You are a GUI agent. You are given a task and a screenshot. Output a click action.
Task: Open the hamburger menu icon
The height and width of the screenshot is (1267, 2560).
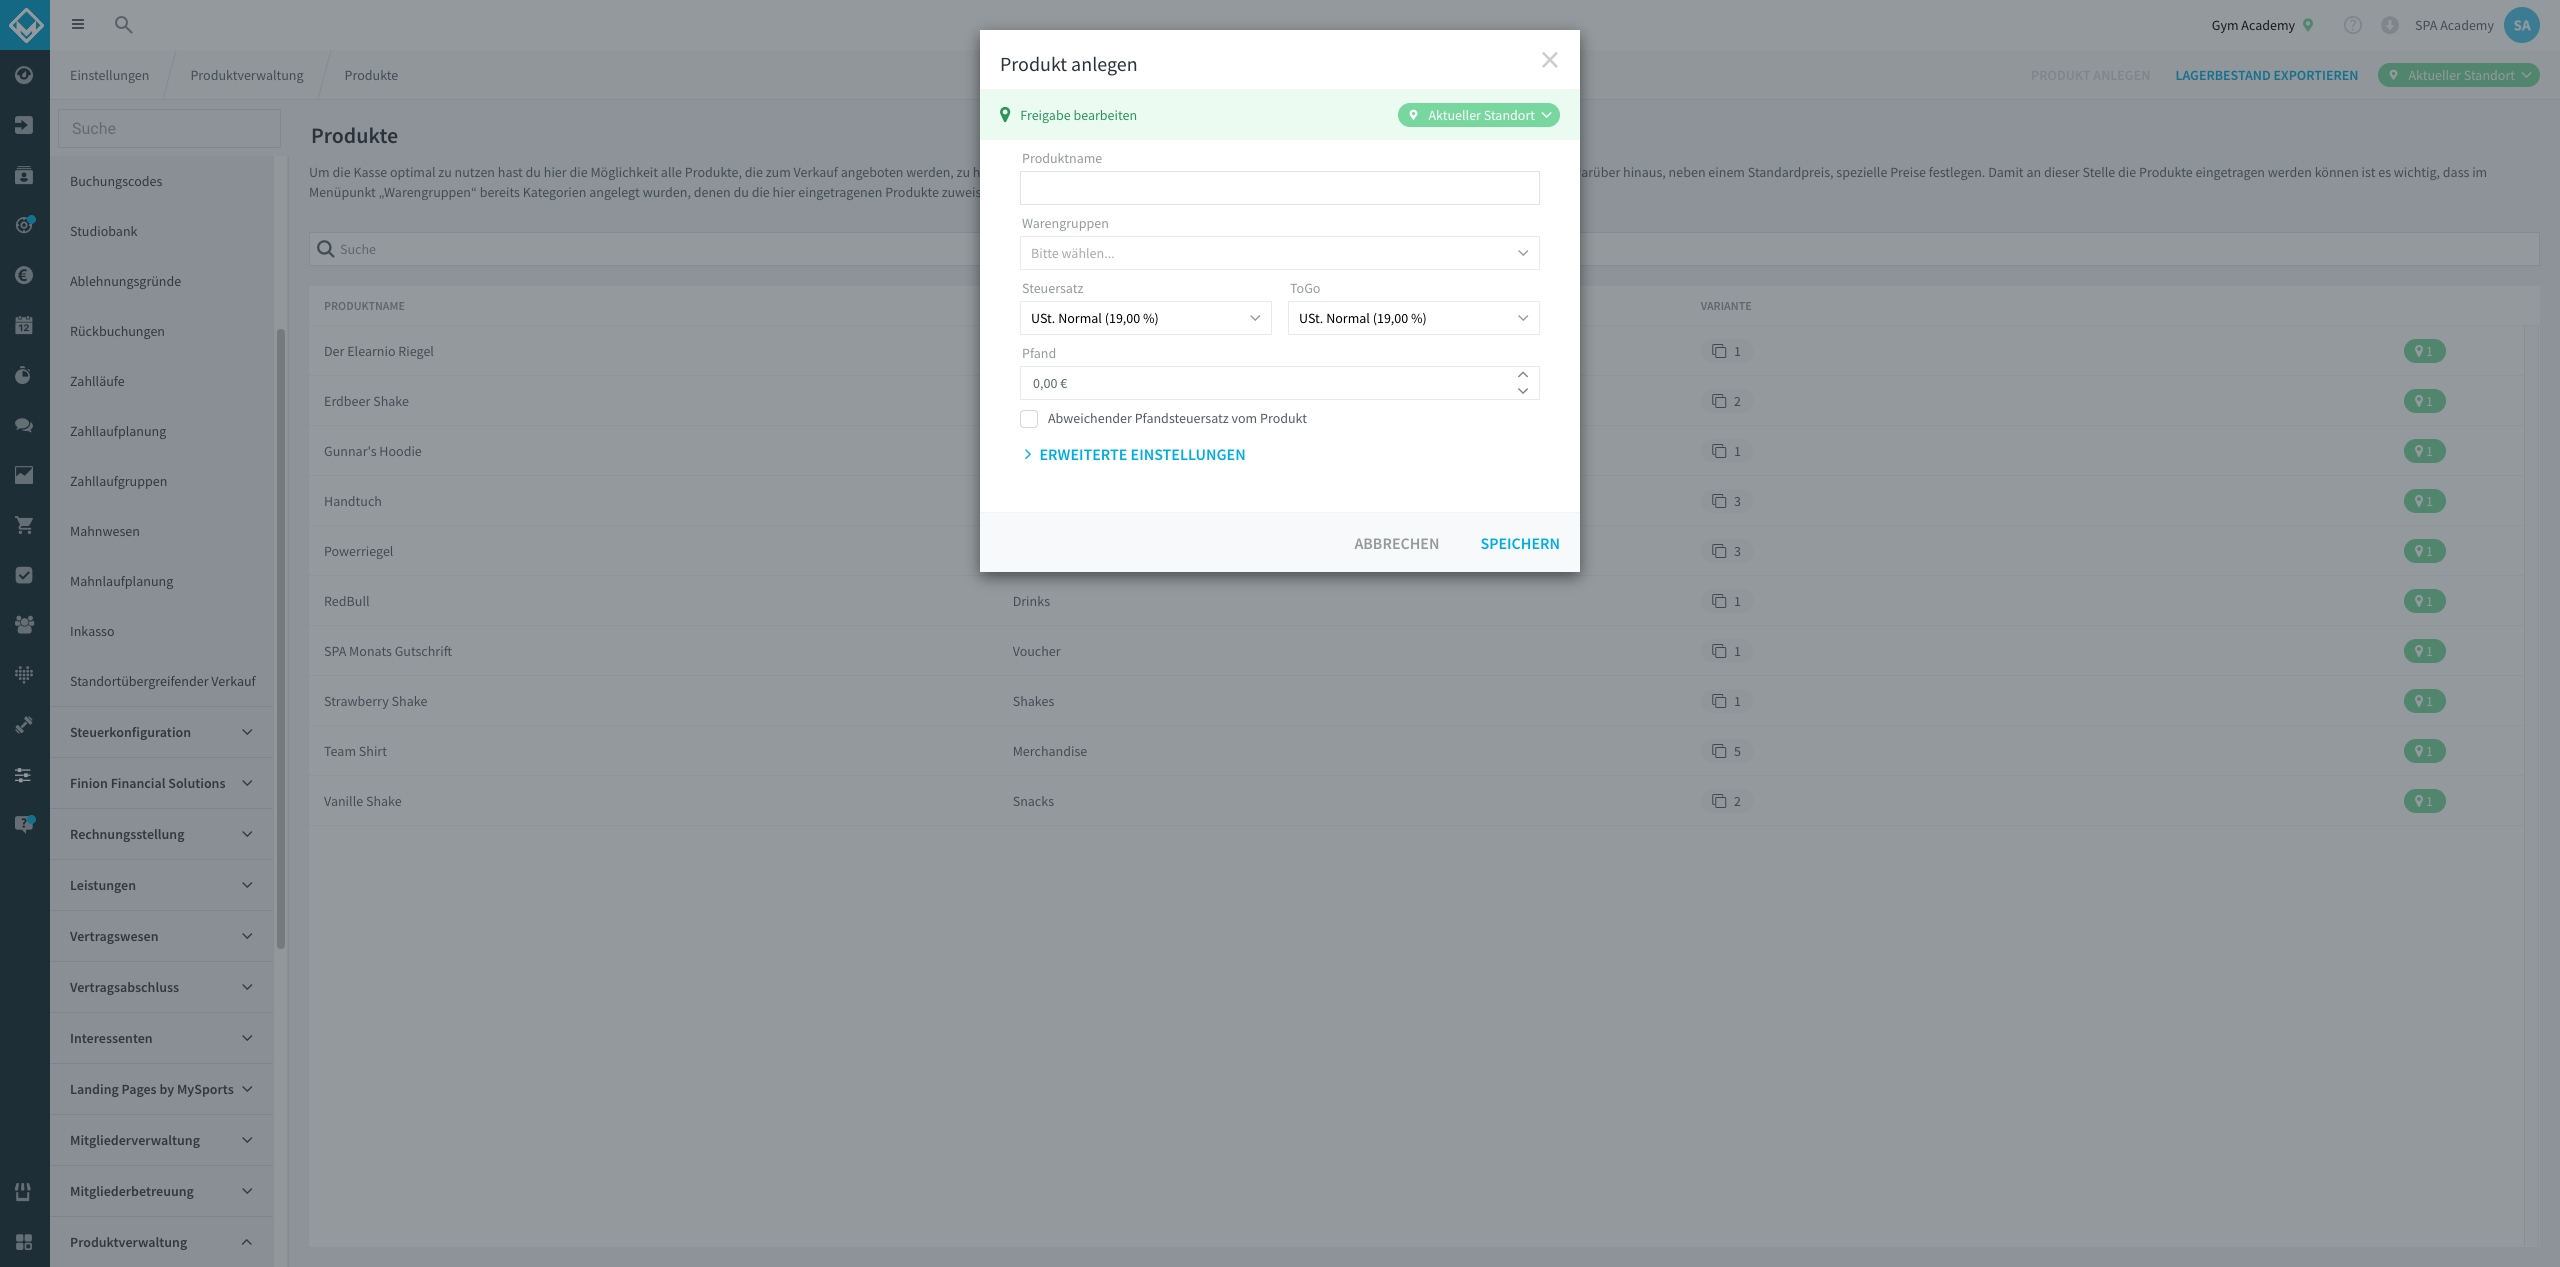(x=78, y=25)
